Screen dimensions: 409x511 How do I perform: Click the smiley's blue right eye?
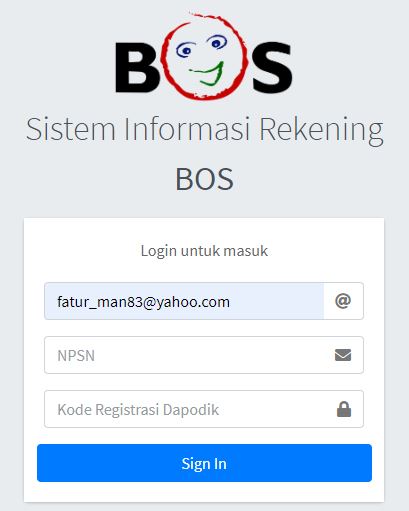tap(216, 42)
